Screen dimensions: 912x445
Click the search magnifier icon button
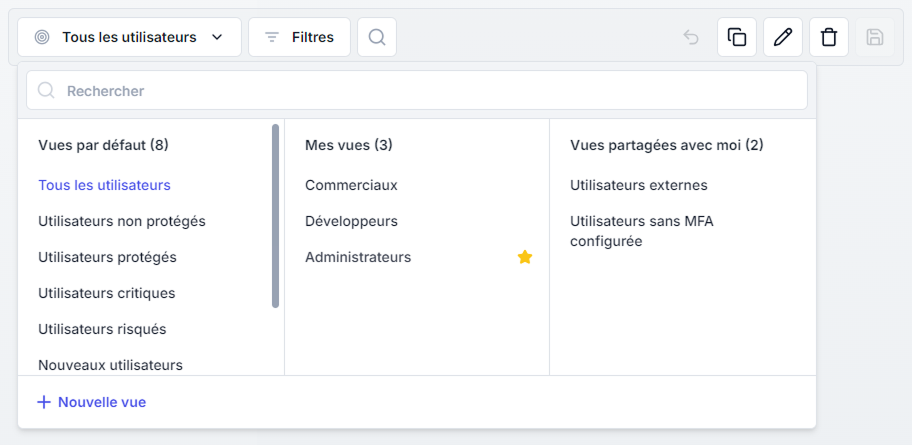point(377,37)
